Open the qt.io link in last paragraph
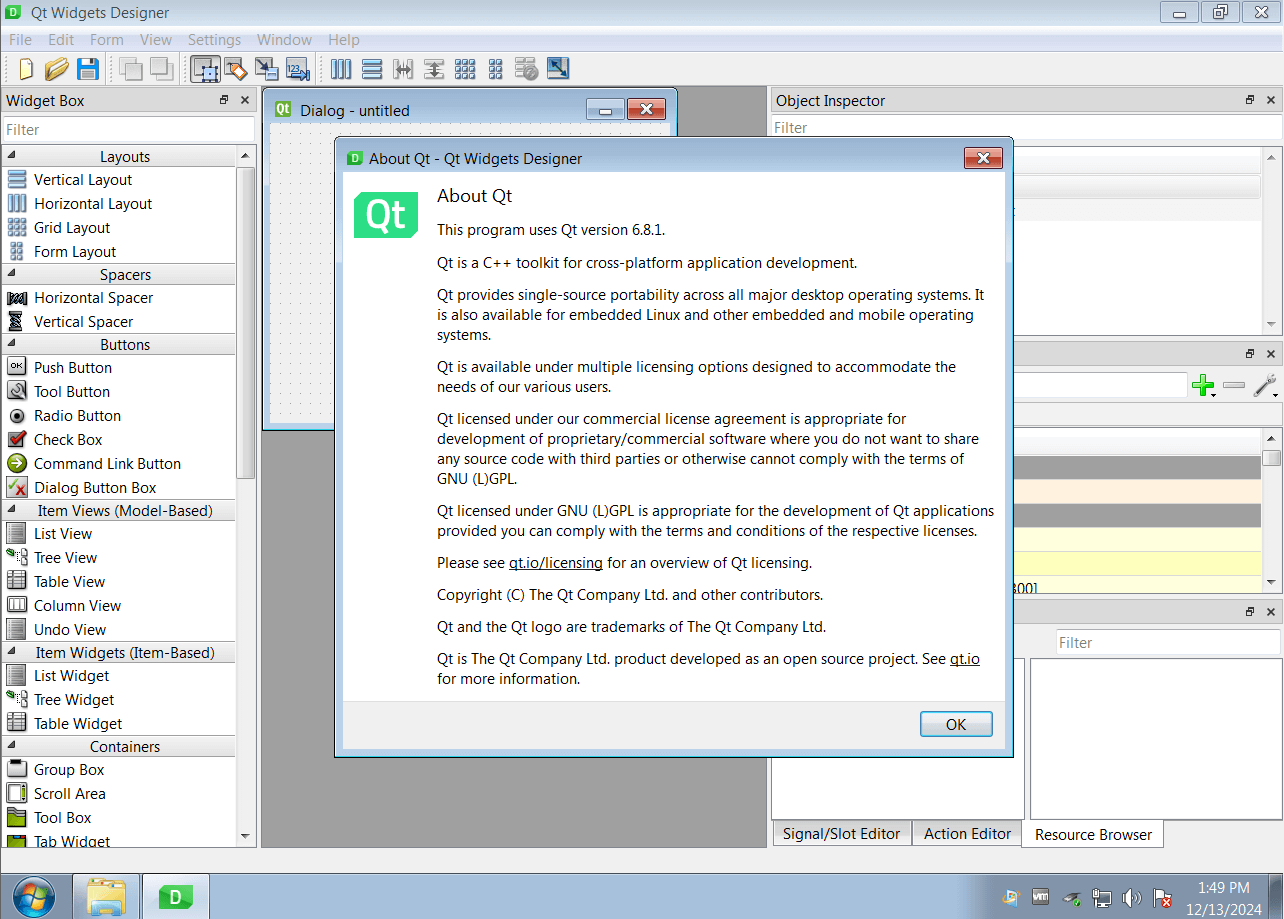This screenshot has width=1284, height=919. [x=964, y=659]
